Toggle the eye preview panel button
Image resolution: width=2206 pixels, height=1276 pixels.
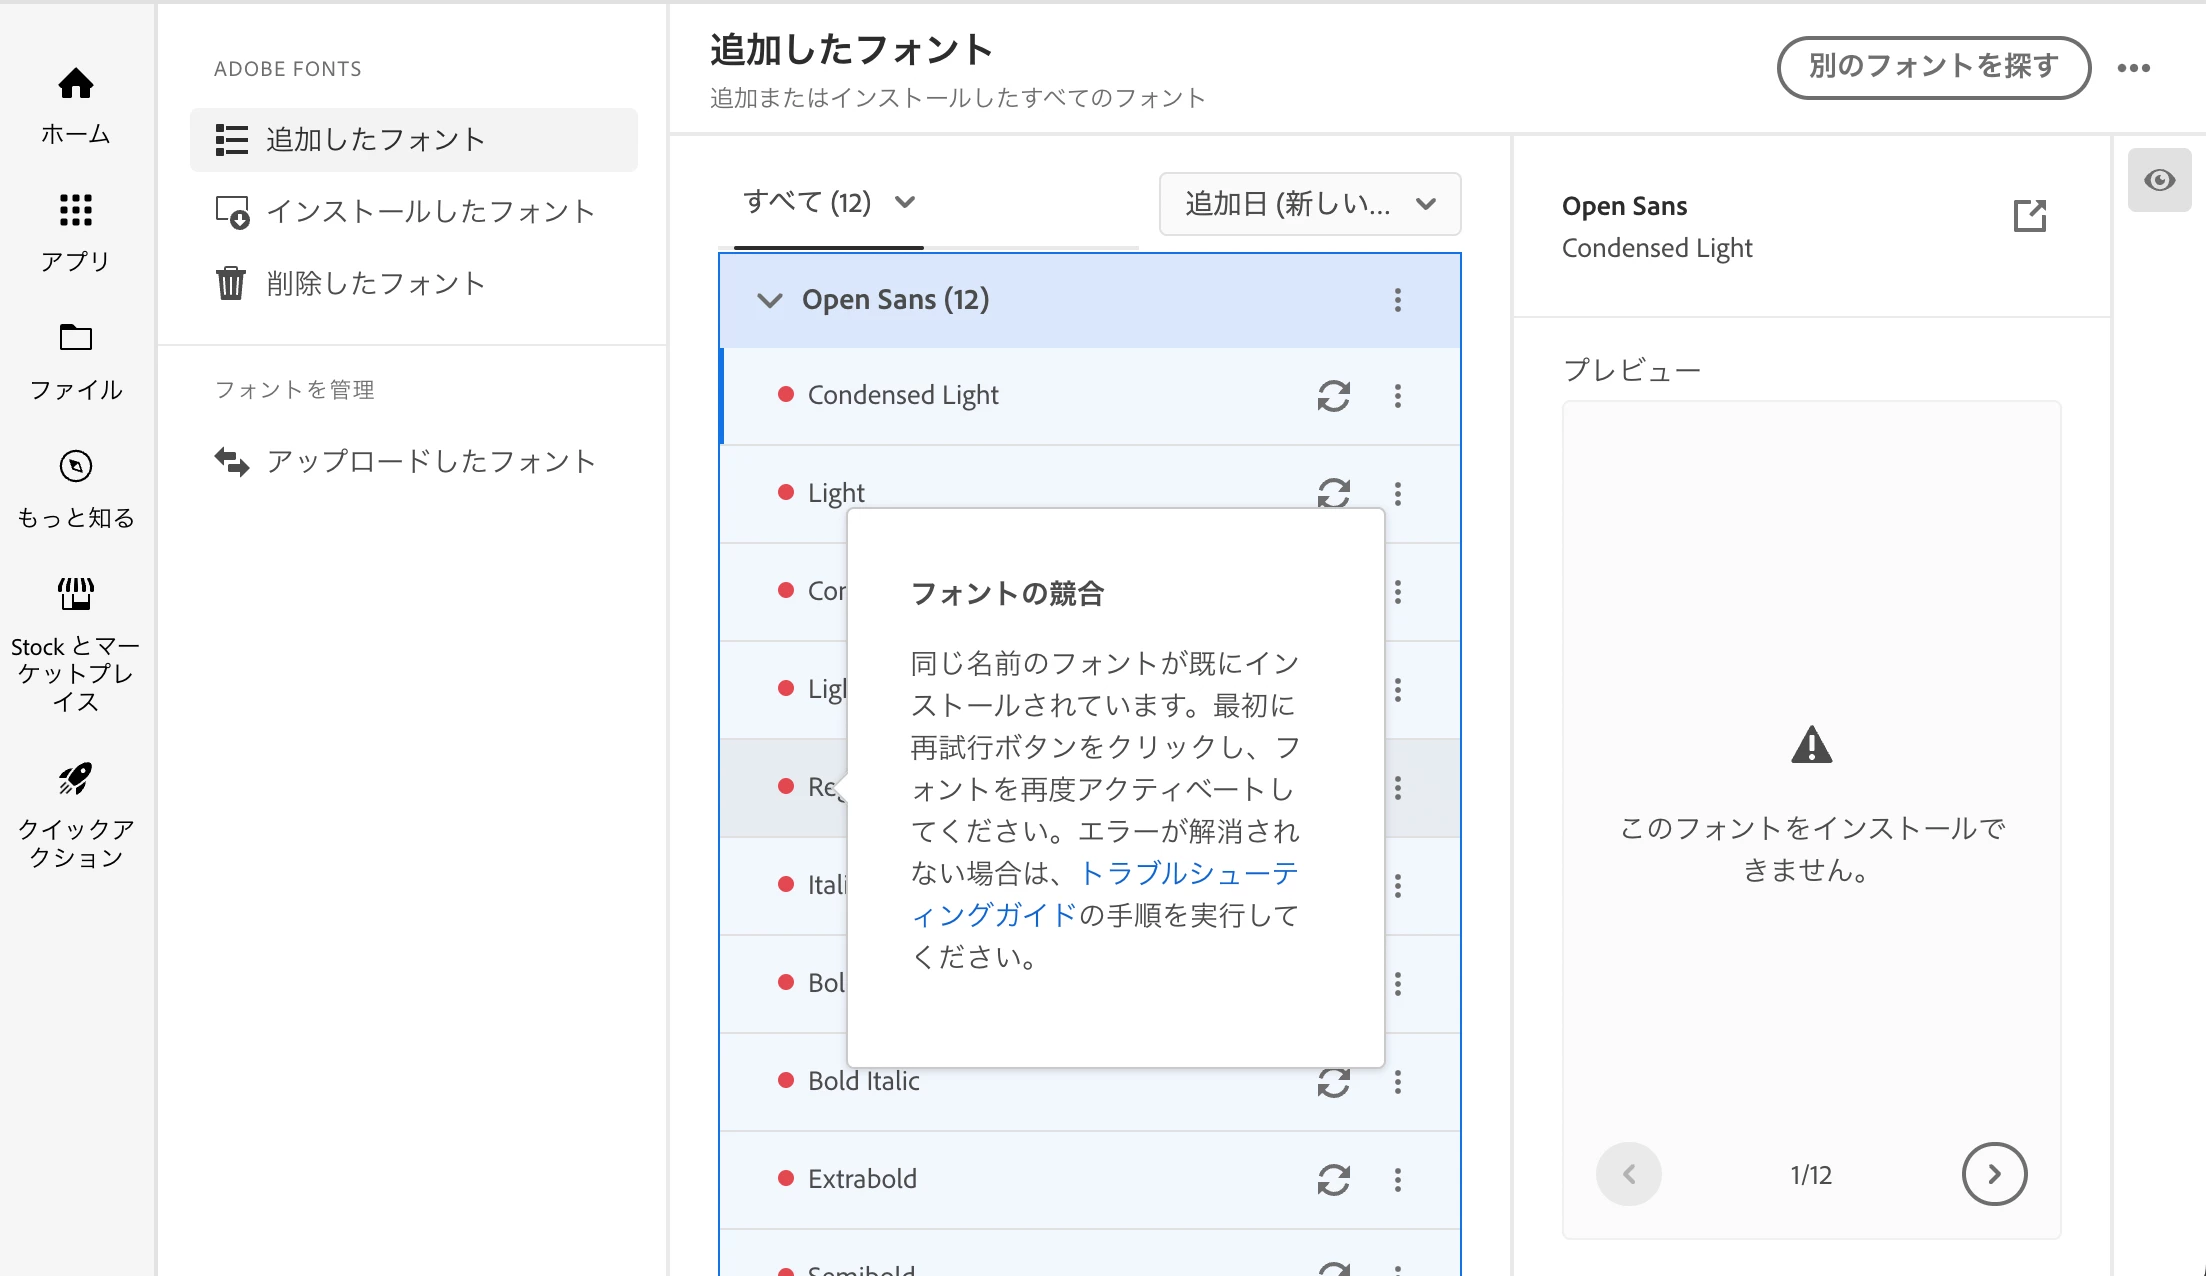pos(2159,180)
